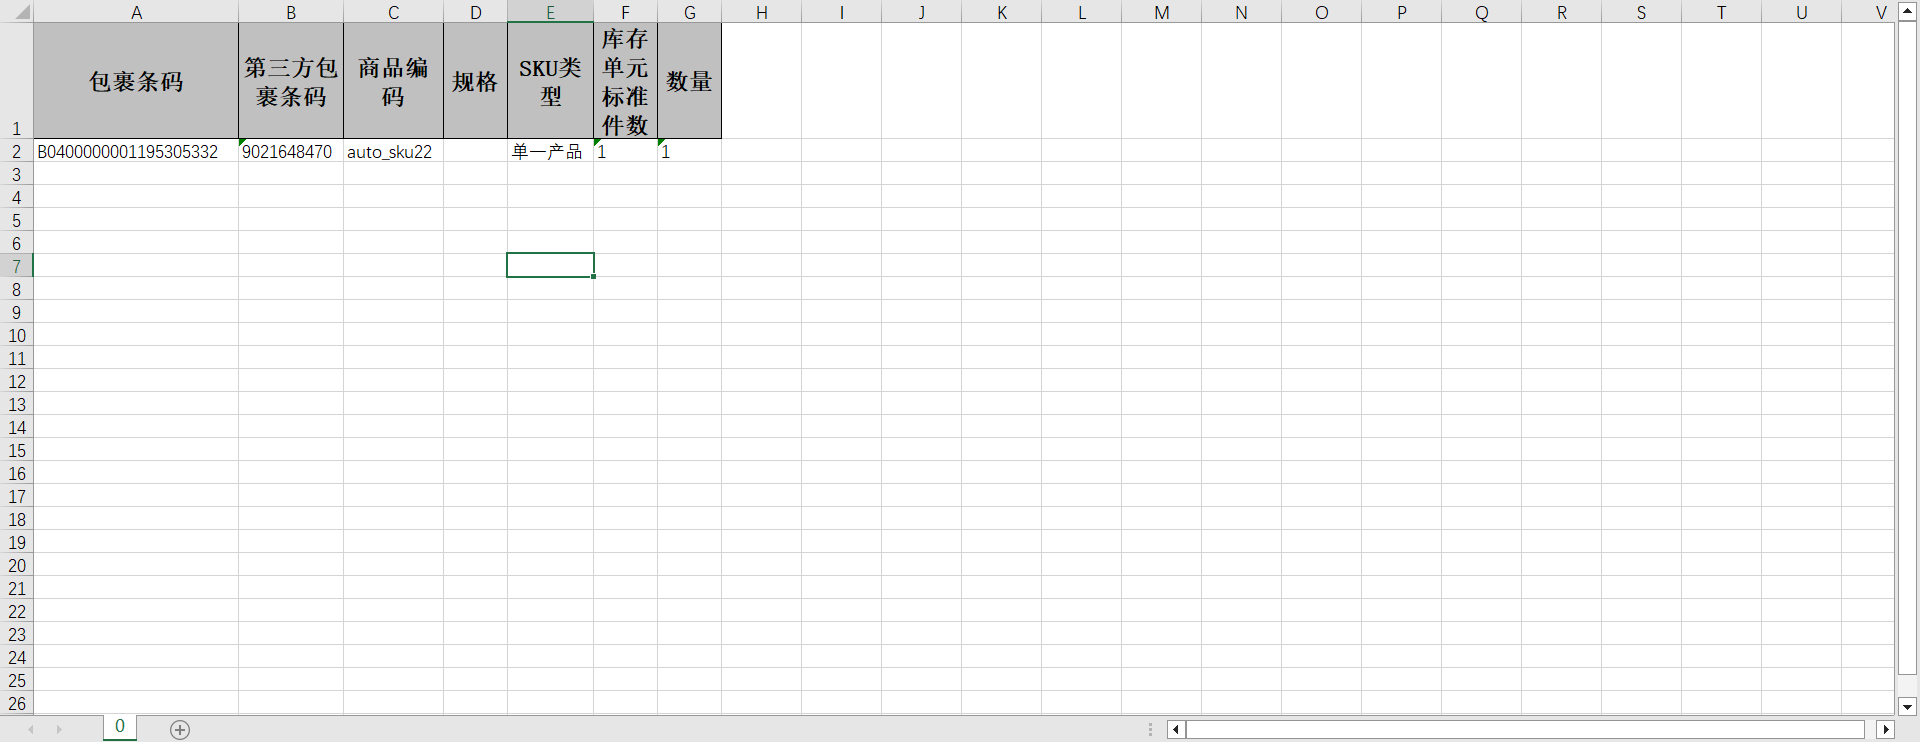Select cell F2 with value 1
The height and width of the screenshot is (742, 1920).
click(625, 151)
